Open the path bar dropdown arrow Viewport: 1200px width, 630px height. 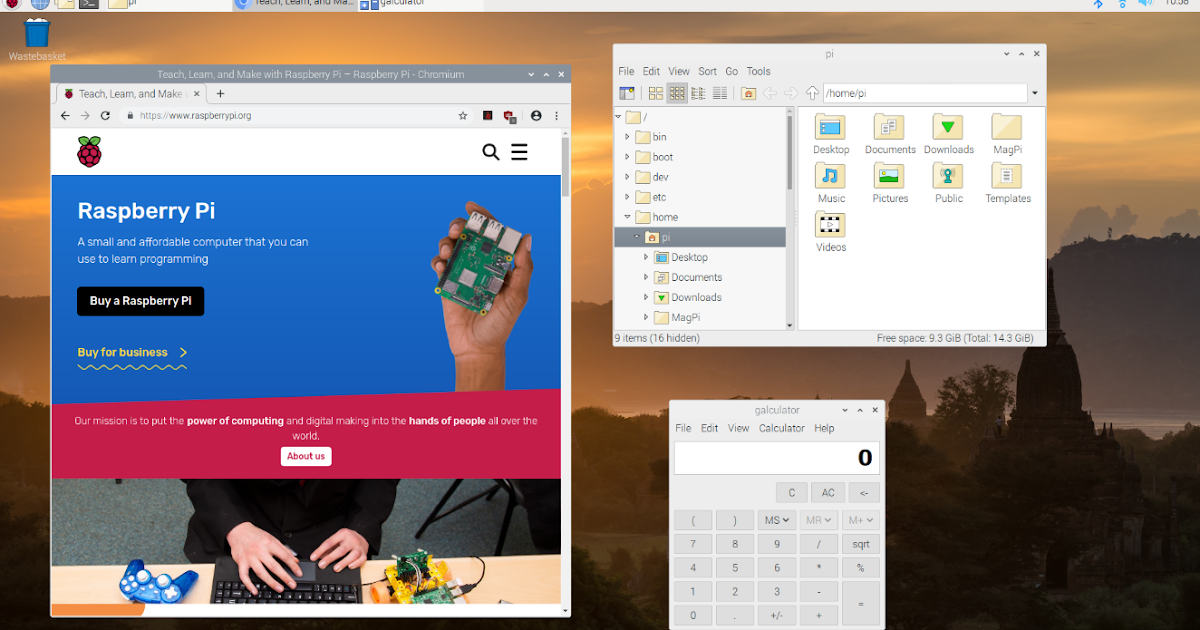point(1033,92)
